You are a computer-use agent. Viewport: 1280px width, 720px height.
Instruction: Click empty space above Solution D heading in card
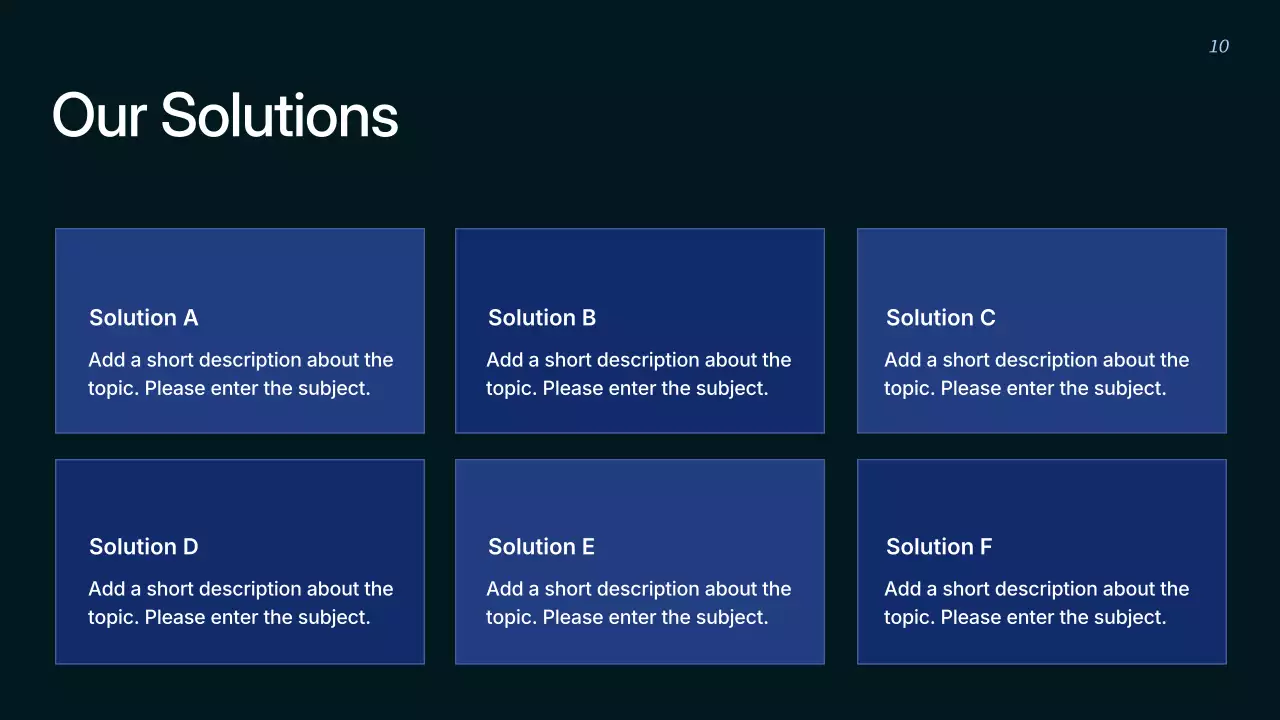coord(240,495)
